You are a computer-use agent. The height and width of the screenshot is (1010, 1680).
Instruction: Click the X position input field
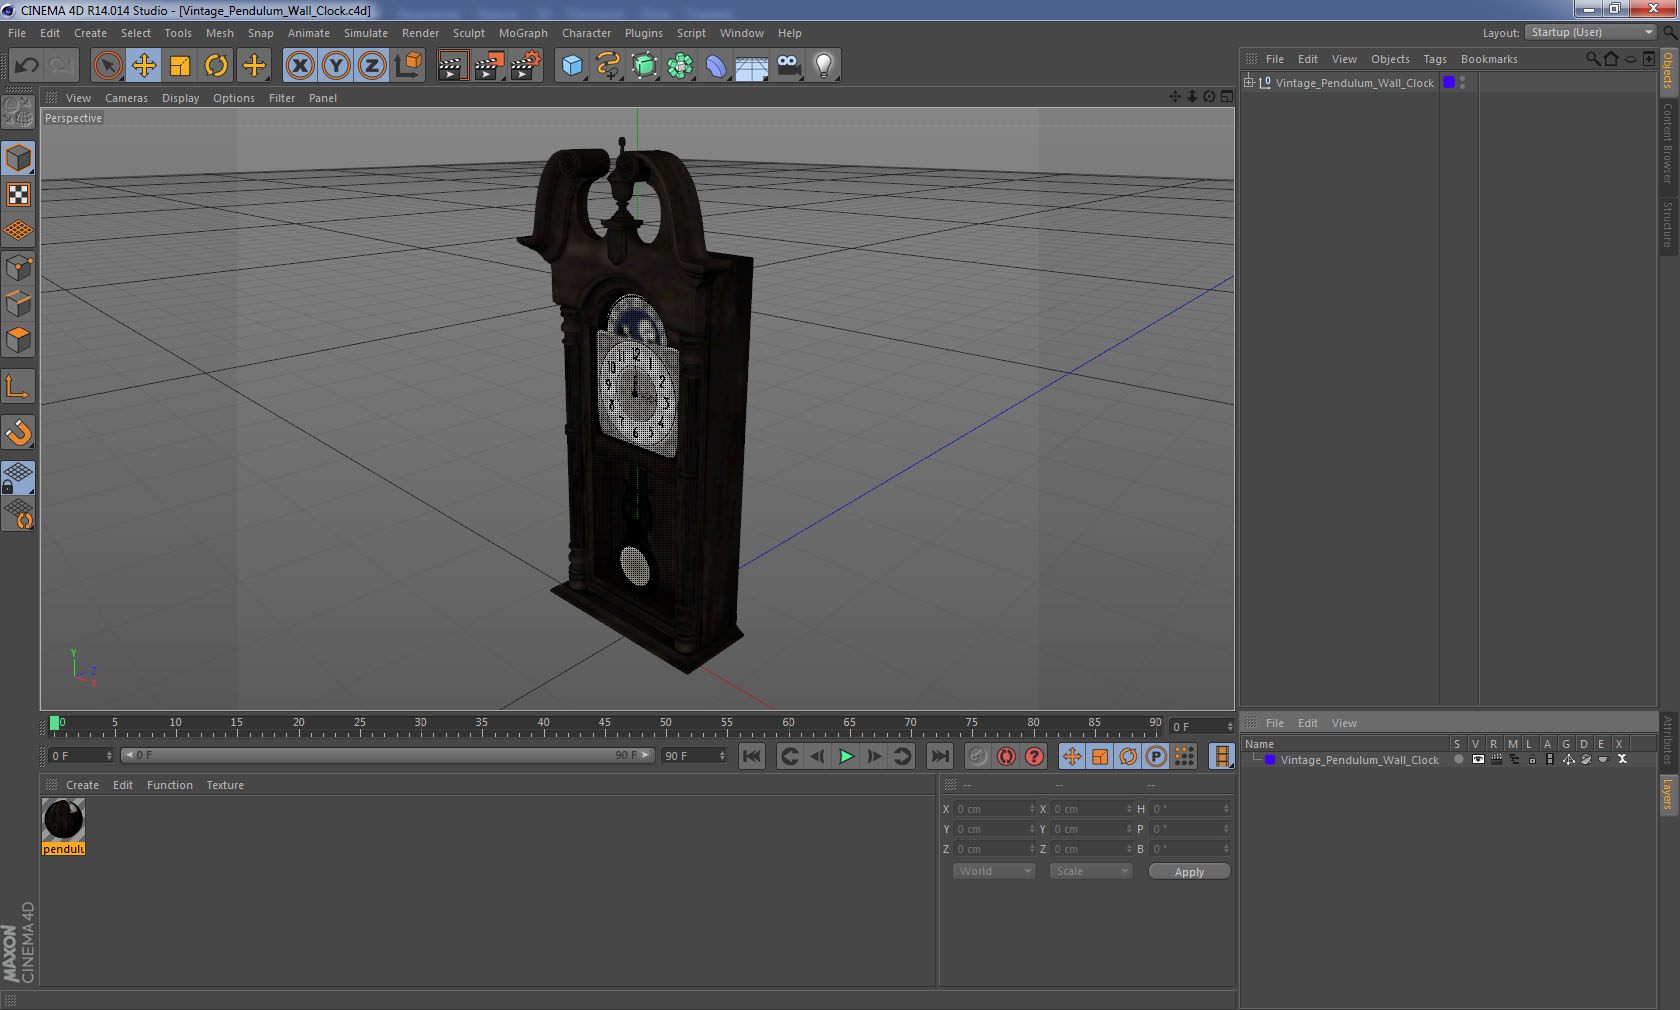[995, 809]
